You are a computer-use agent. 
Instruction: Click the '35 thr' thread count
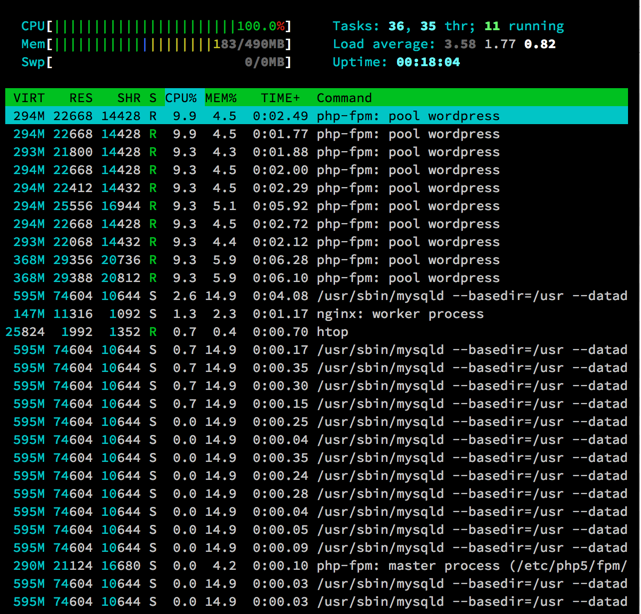pos(447,27)
